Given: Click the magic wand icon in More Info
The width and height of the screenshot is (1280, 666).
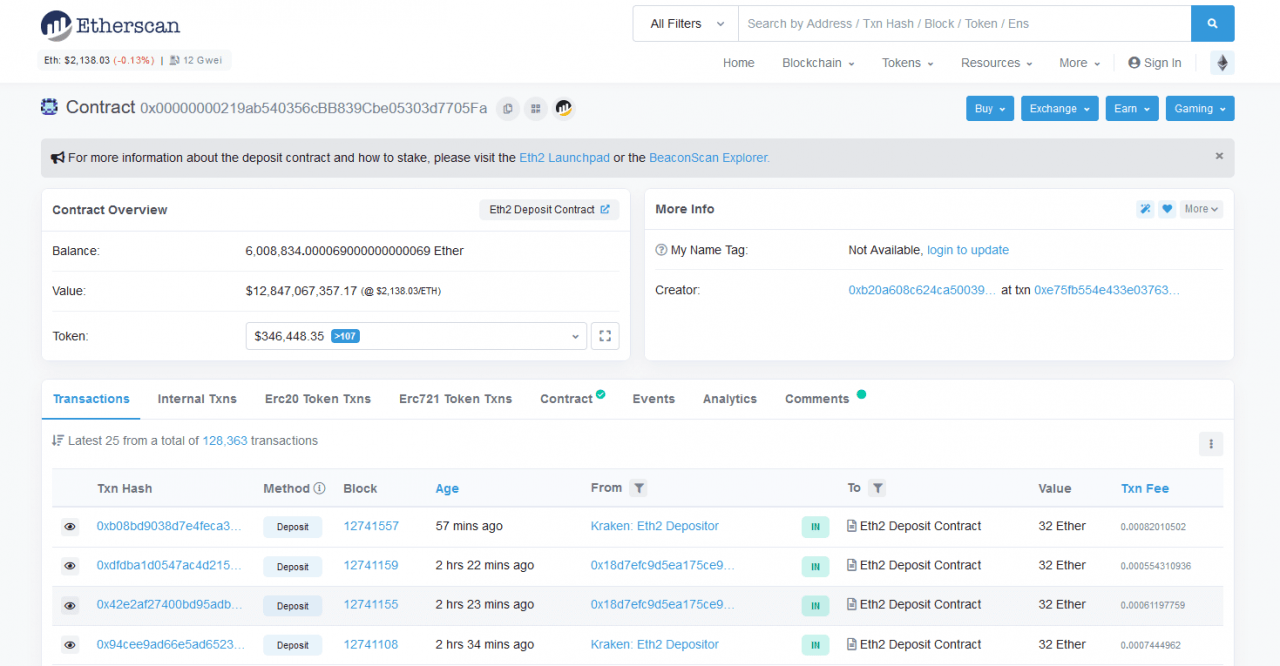Looking at the screenshot, I should pos(1145,208).
